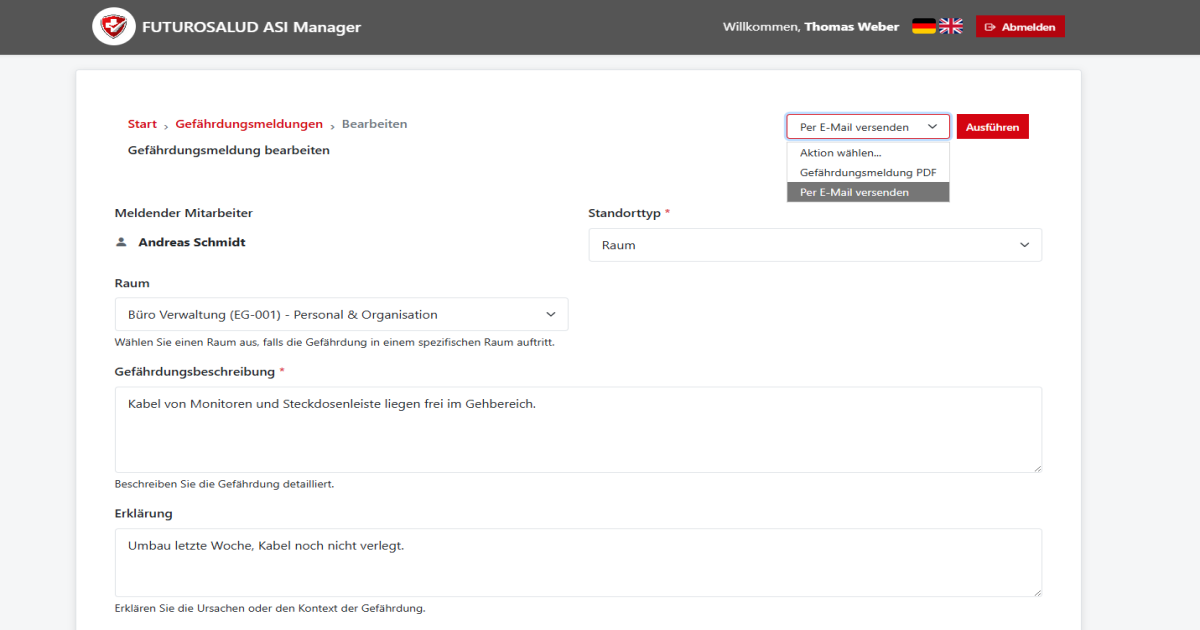
Task: Click the person icon beside Andreas Schmidt
Action: click(121, 241)
